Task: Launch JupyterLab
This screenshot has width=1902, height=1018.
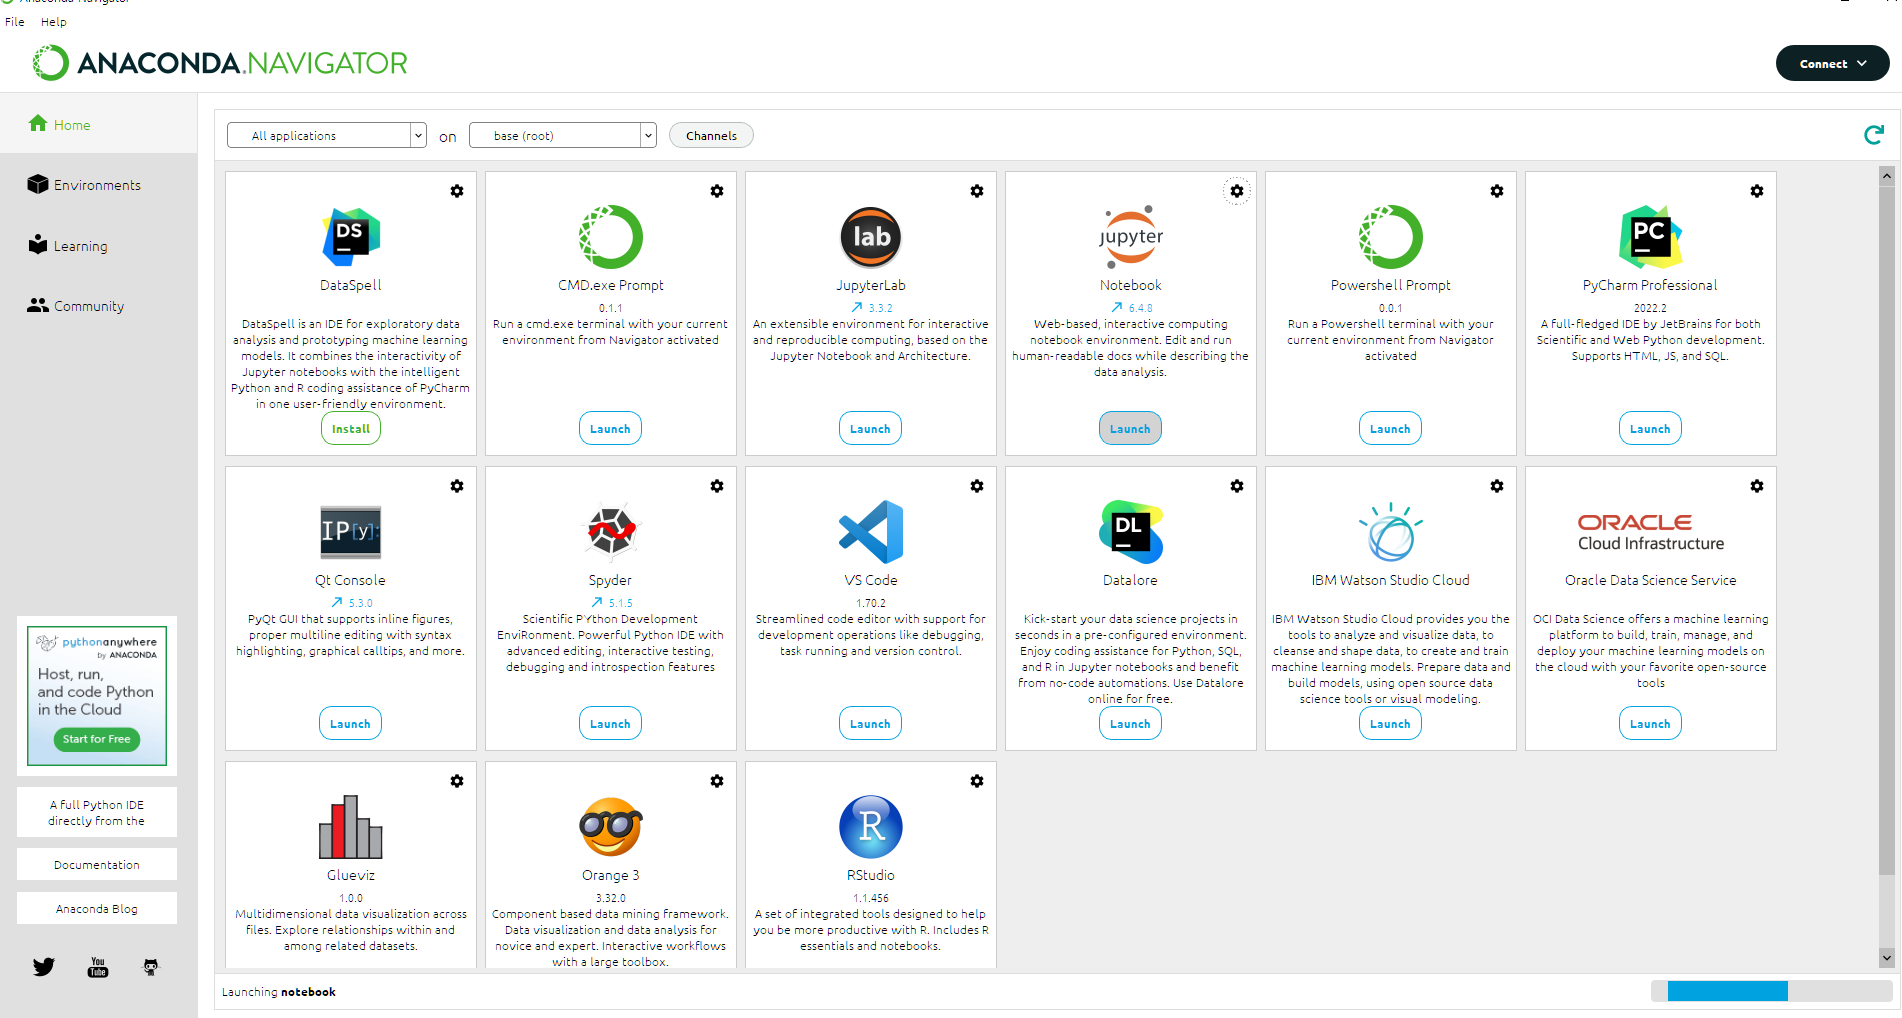Action: coord(871,429)
